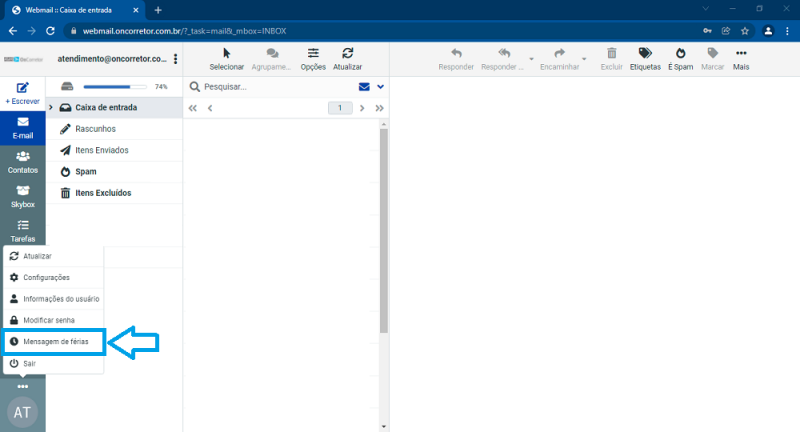Screen dimensions: 800x432
Task: Click Atualizar in the mail toolbar
Action: [x=347, y=59]
